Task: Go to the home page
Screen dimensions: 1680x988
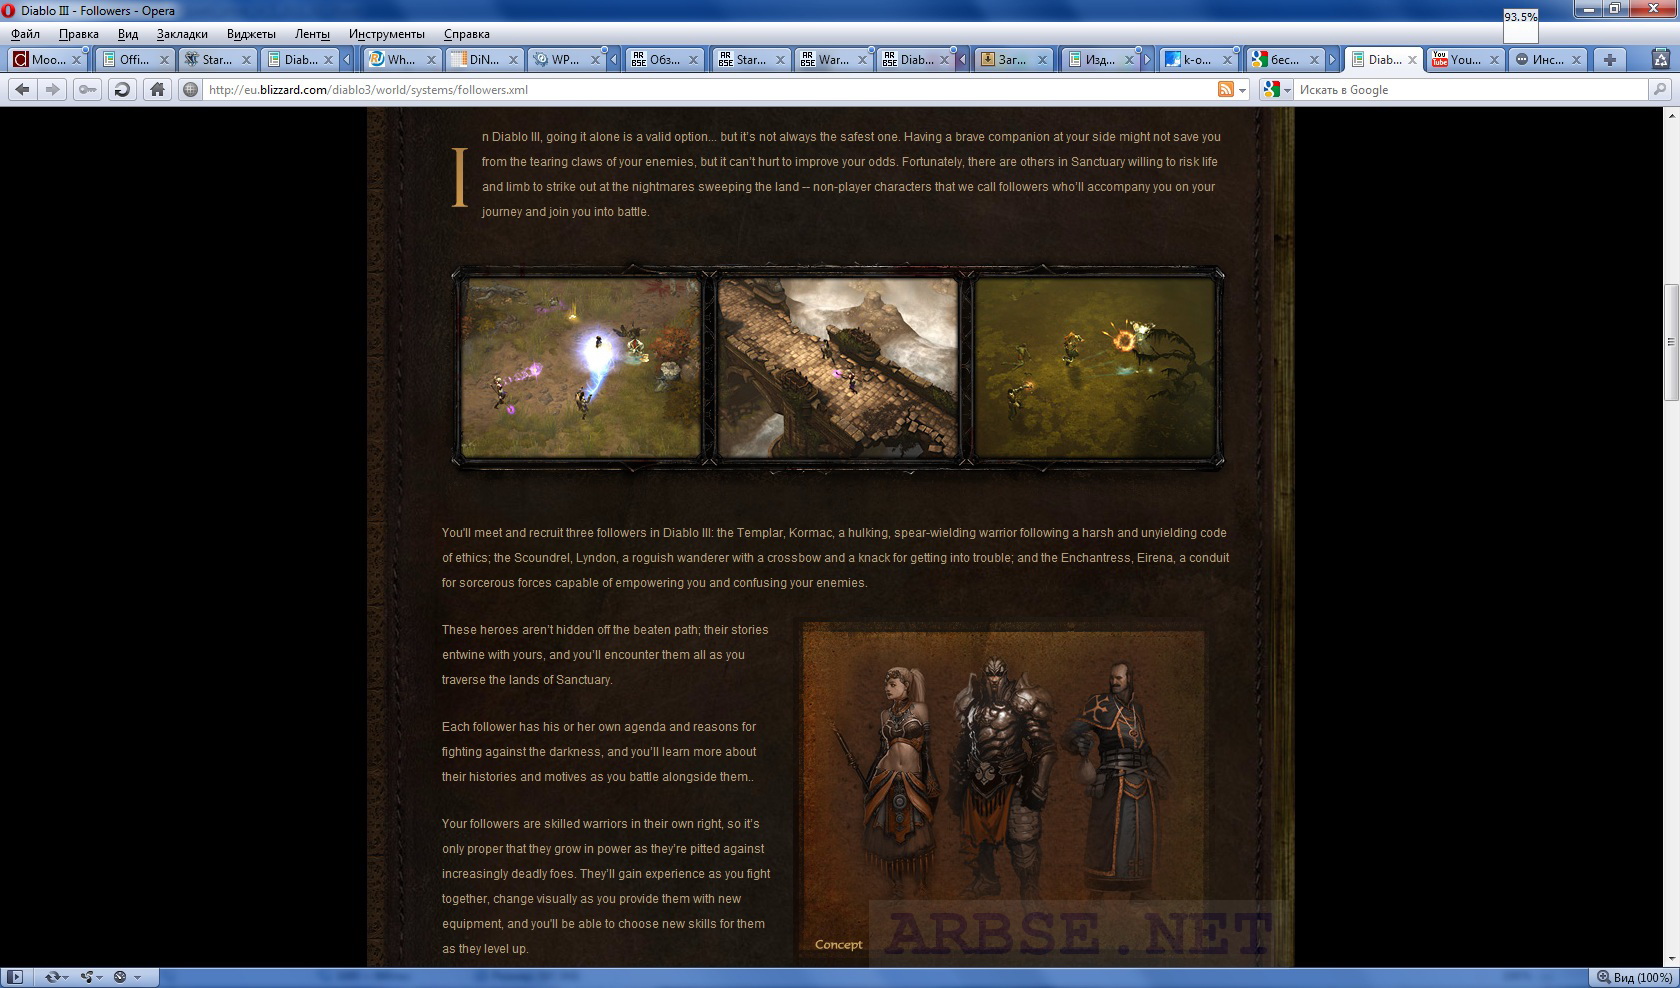Action: (x=157, y=90)
